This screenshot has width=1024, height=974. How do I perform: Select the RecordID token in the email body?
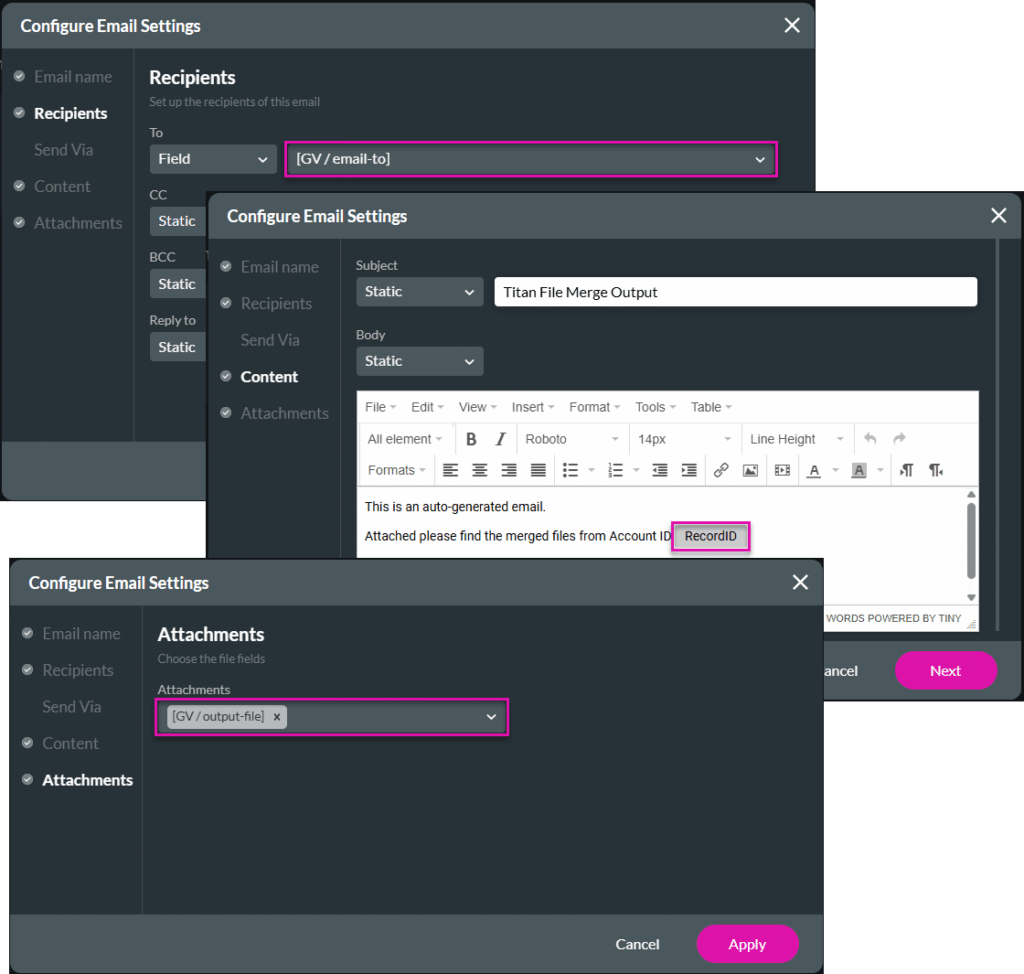pos(710,536)
